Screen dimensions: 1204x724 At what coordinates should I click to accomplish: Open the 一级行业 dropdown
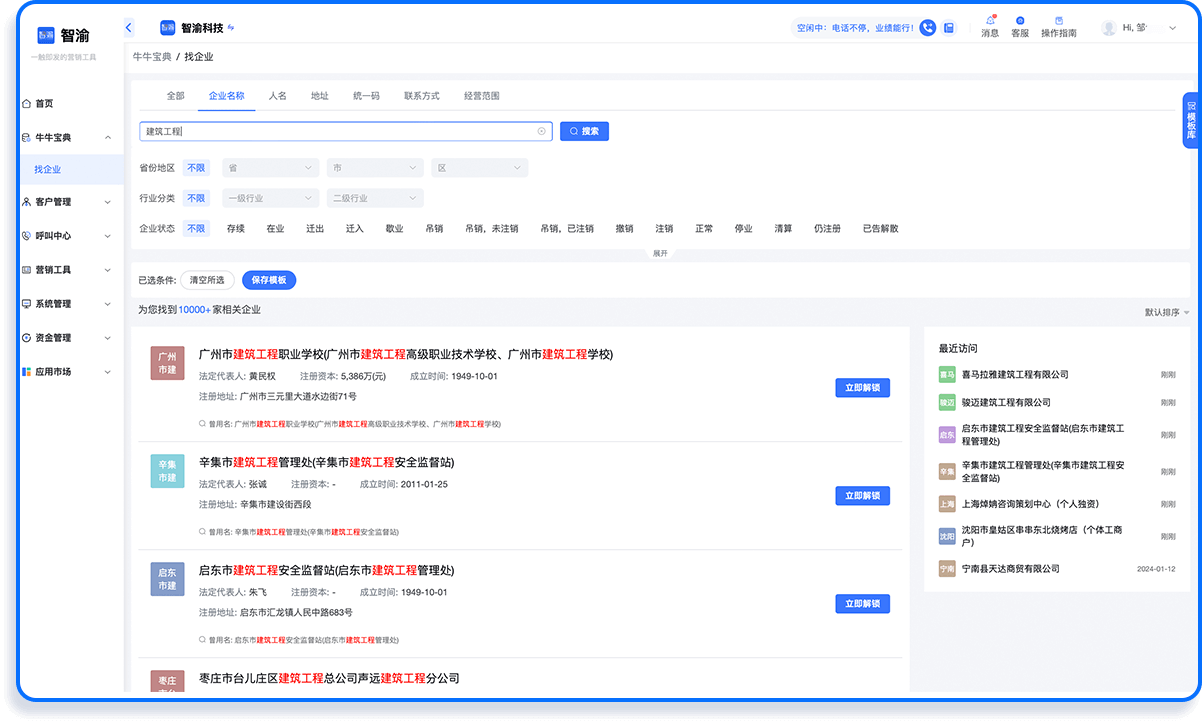coord(270,198)
